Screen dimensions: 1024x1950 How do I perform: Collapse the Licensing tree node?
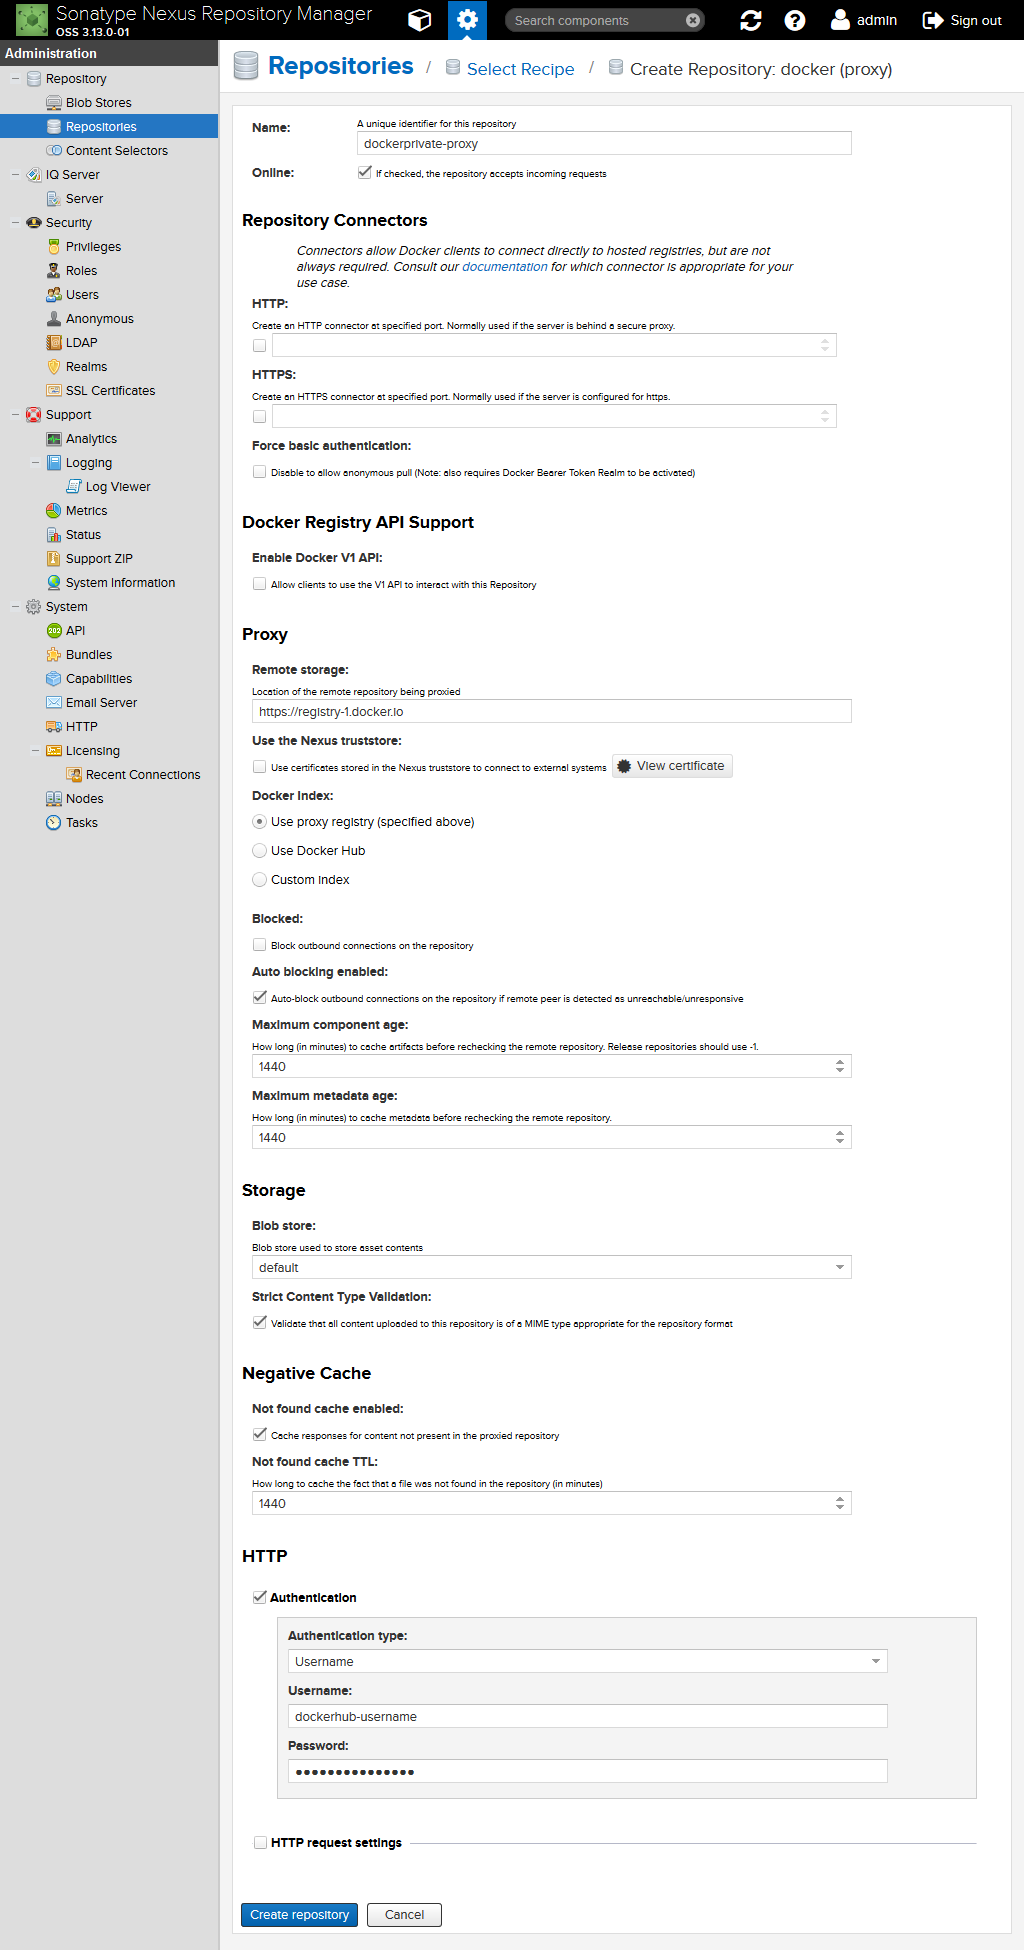(x=35, y=751)
